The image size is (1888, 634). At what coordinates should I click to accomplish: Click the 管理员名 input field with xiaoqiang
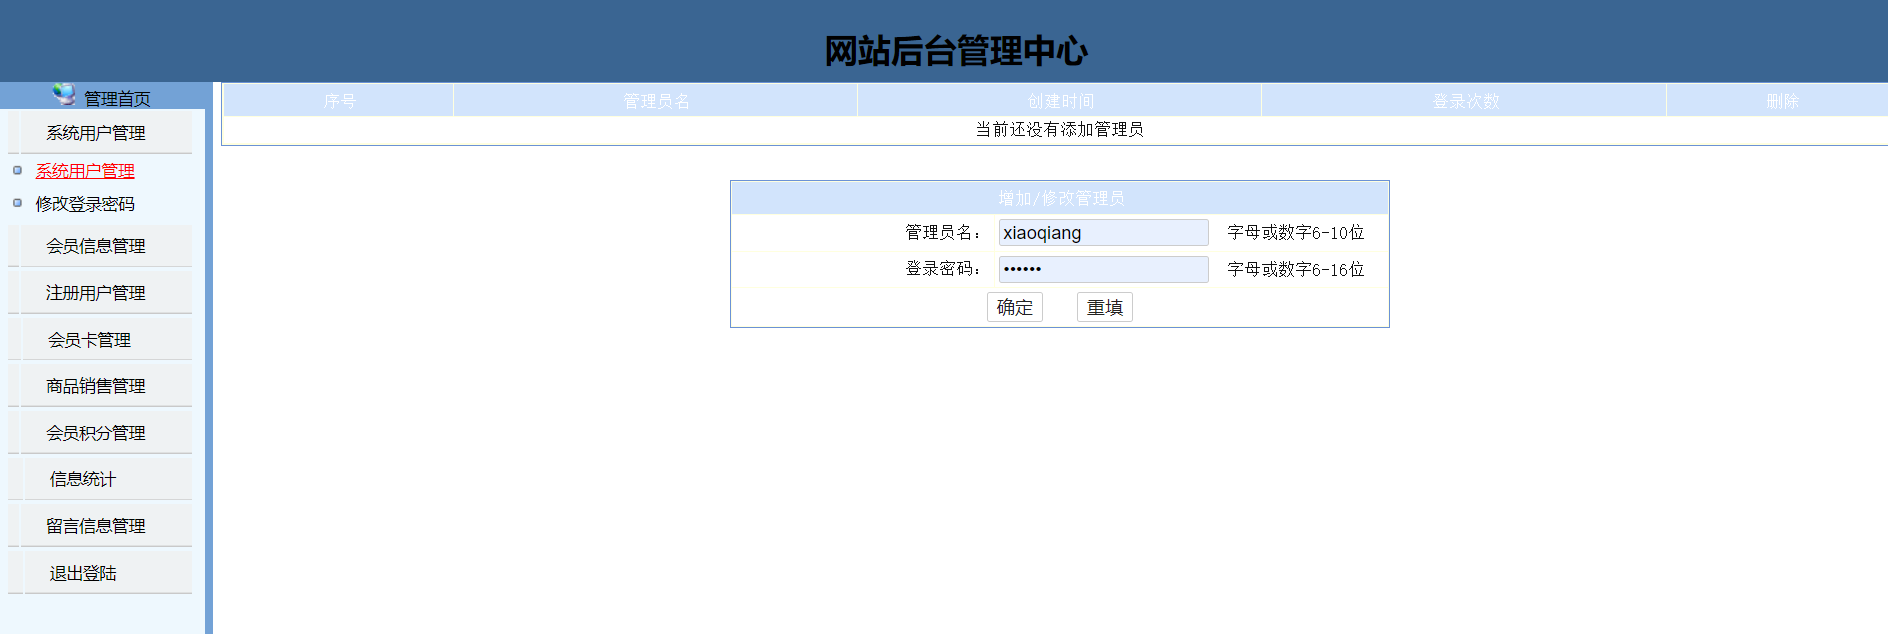click(x=1103, y=233)
